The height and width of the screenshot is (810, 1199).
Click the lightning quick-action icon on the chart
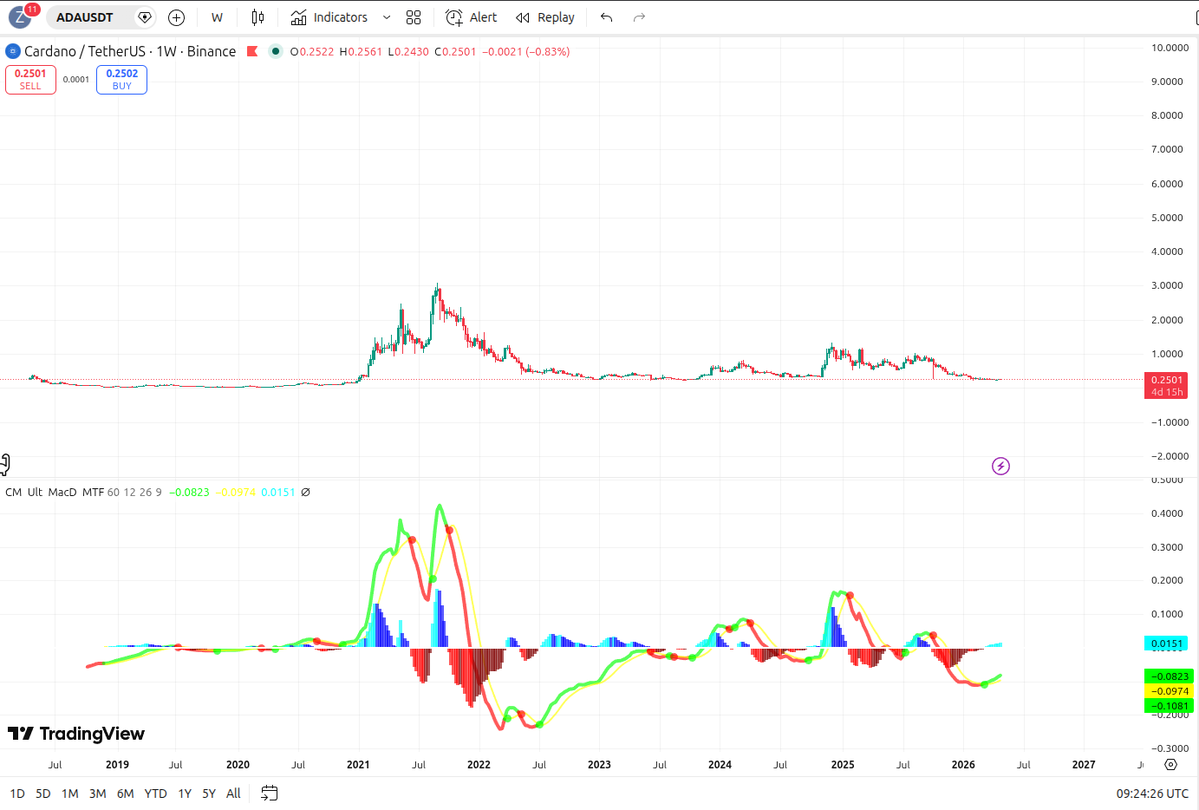(1000, 466)
